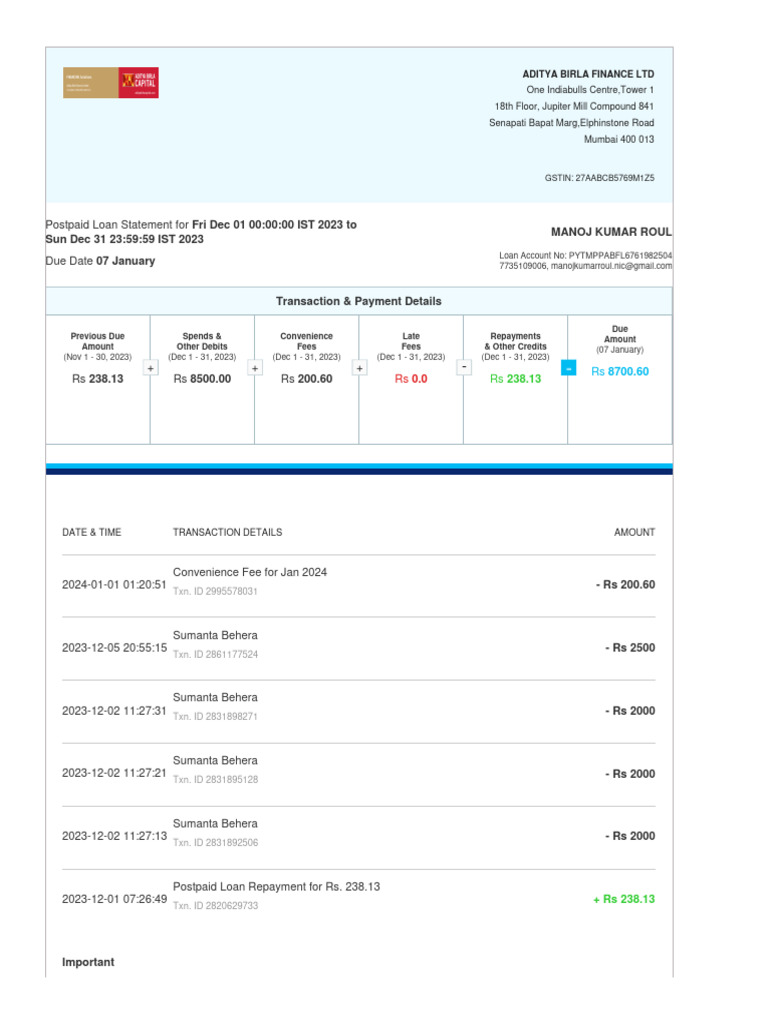This screenshot has width=768, height=1024.
Task: Click the DATE & TIME column header
Action: [x=91, y=532]
